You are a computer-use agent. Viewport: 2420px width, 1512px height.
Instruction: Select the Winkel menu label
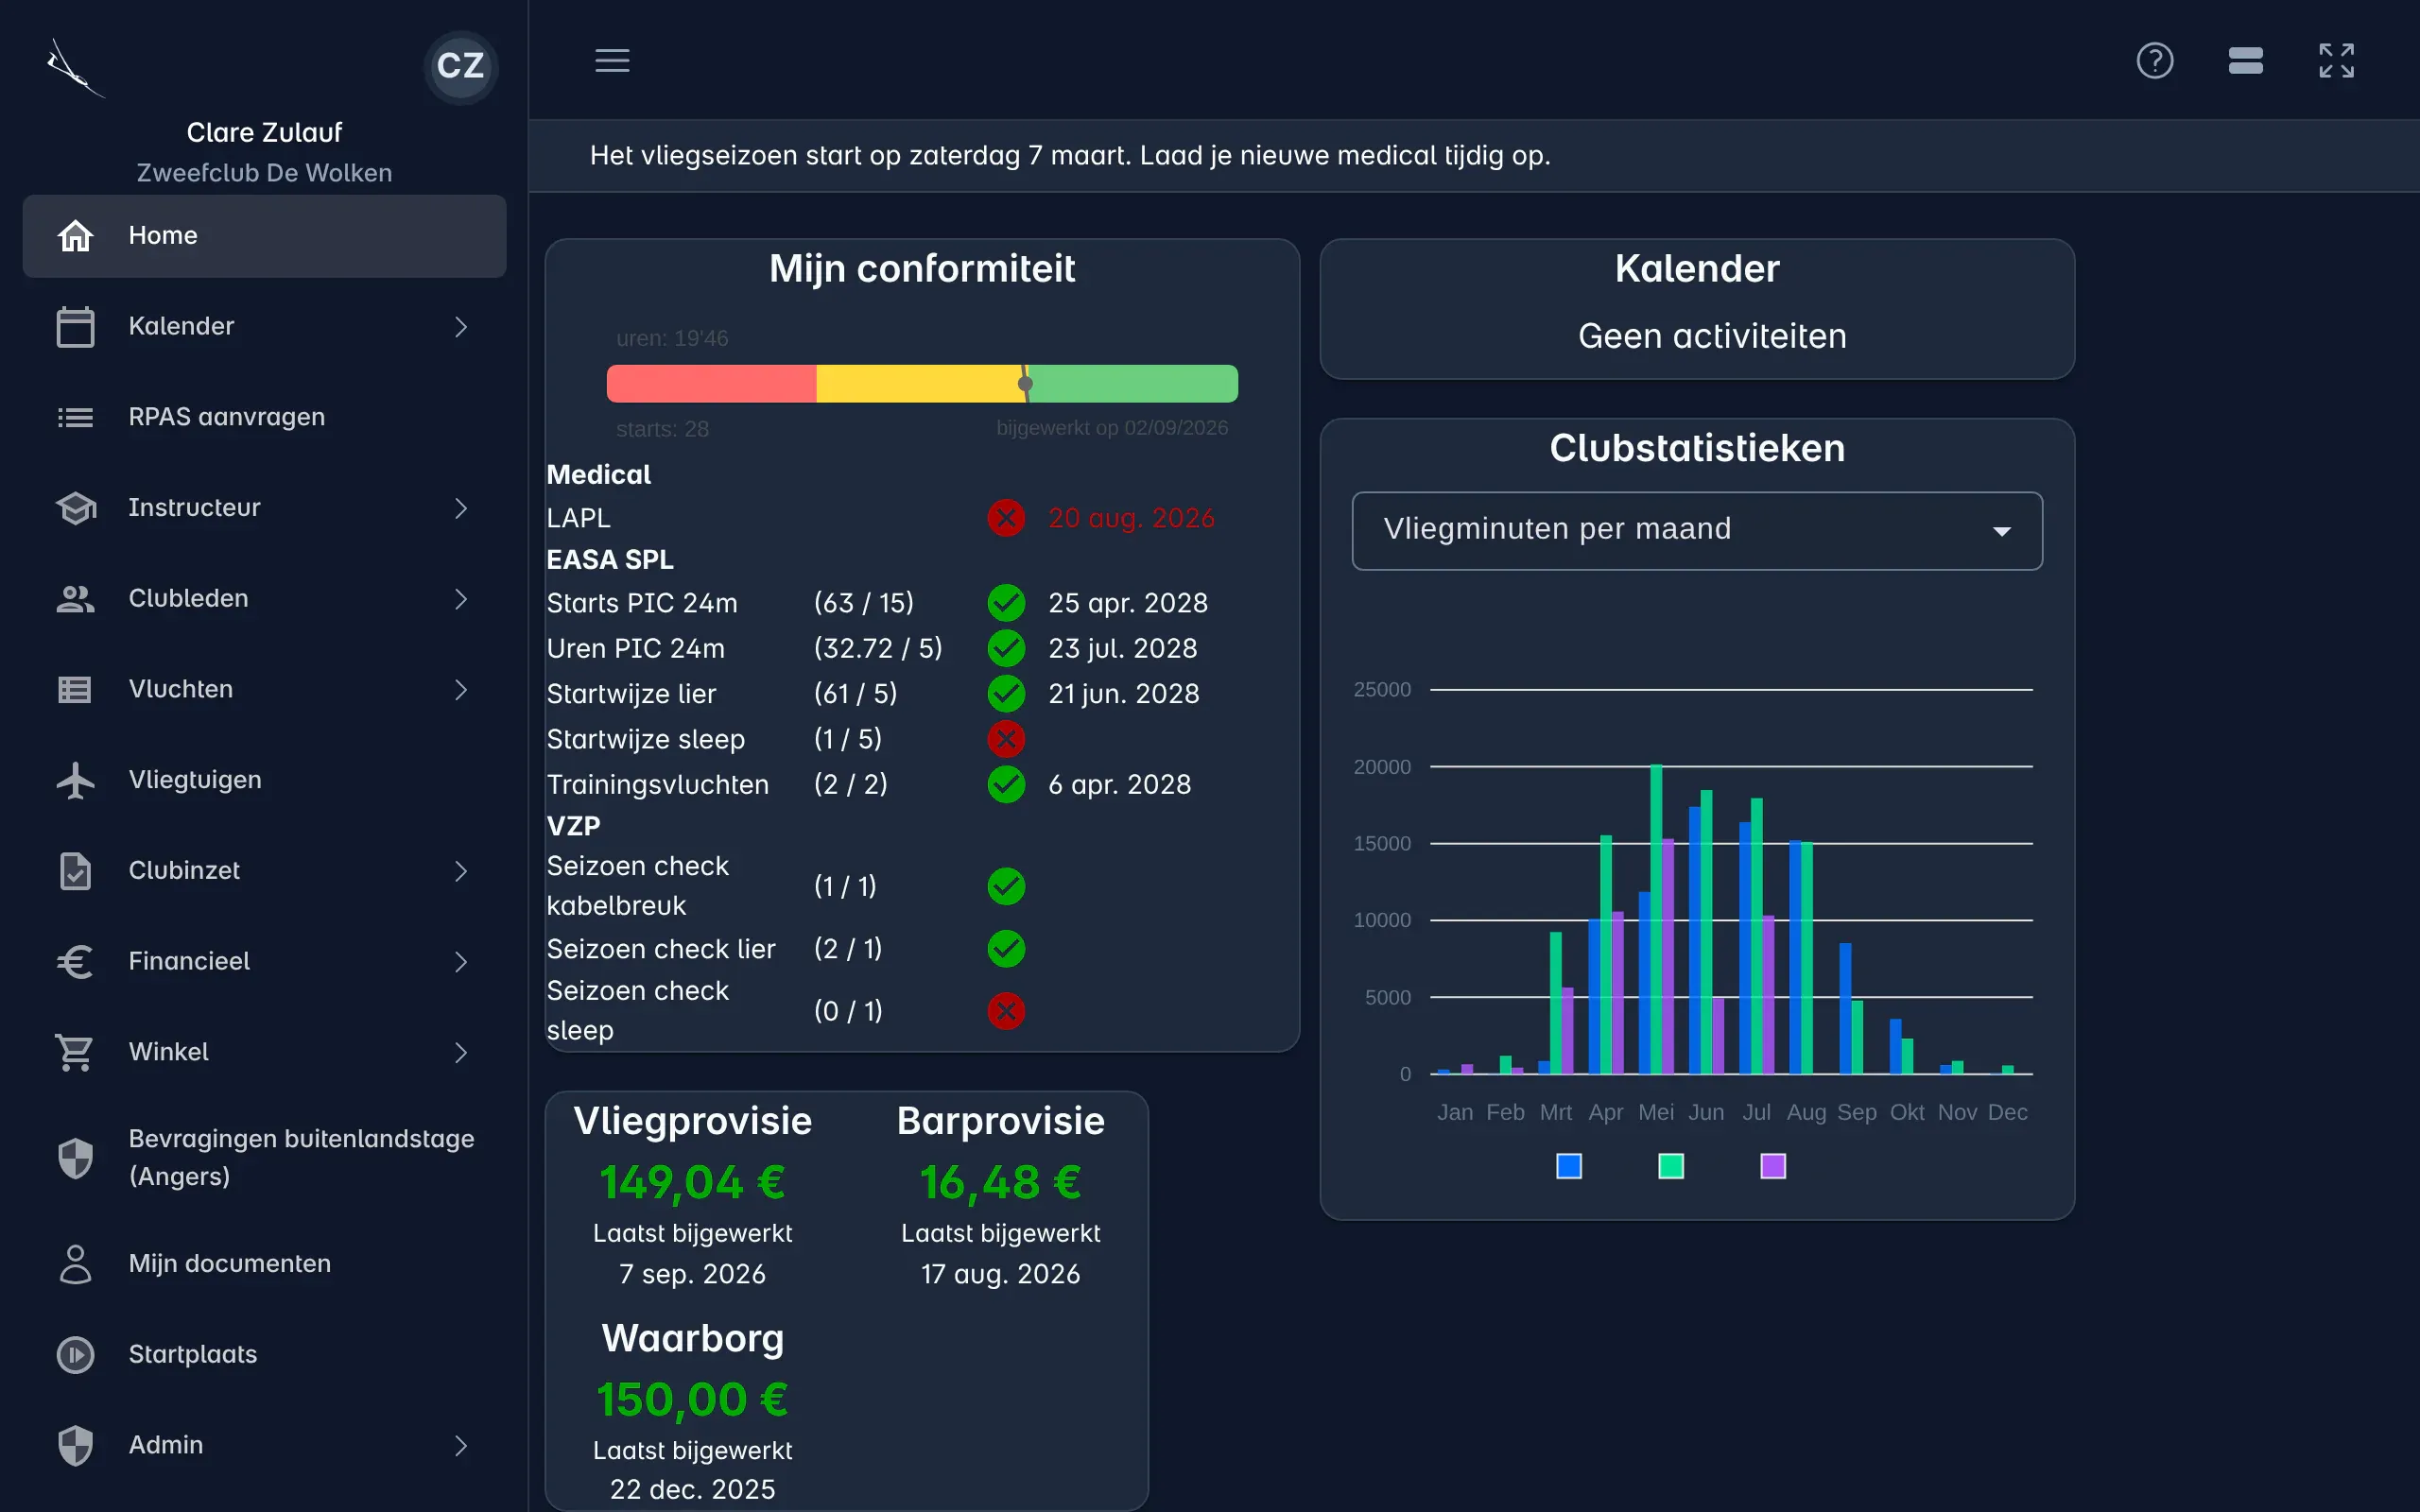point(169,1052)
